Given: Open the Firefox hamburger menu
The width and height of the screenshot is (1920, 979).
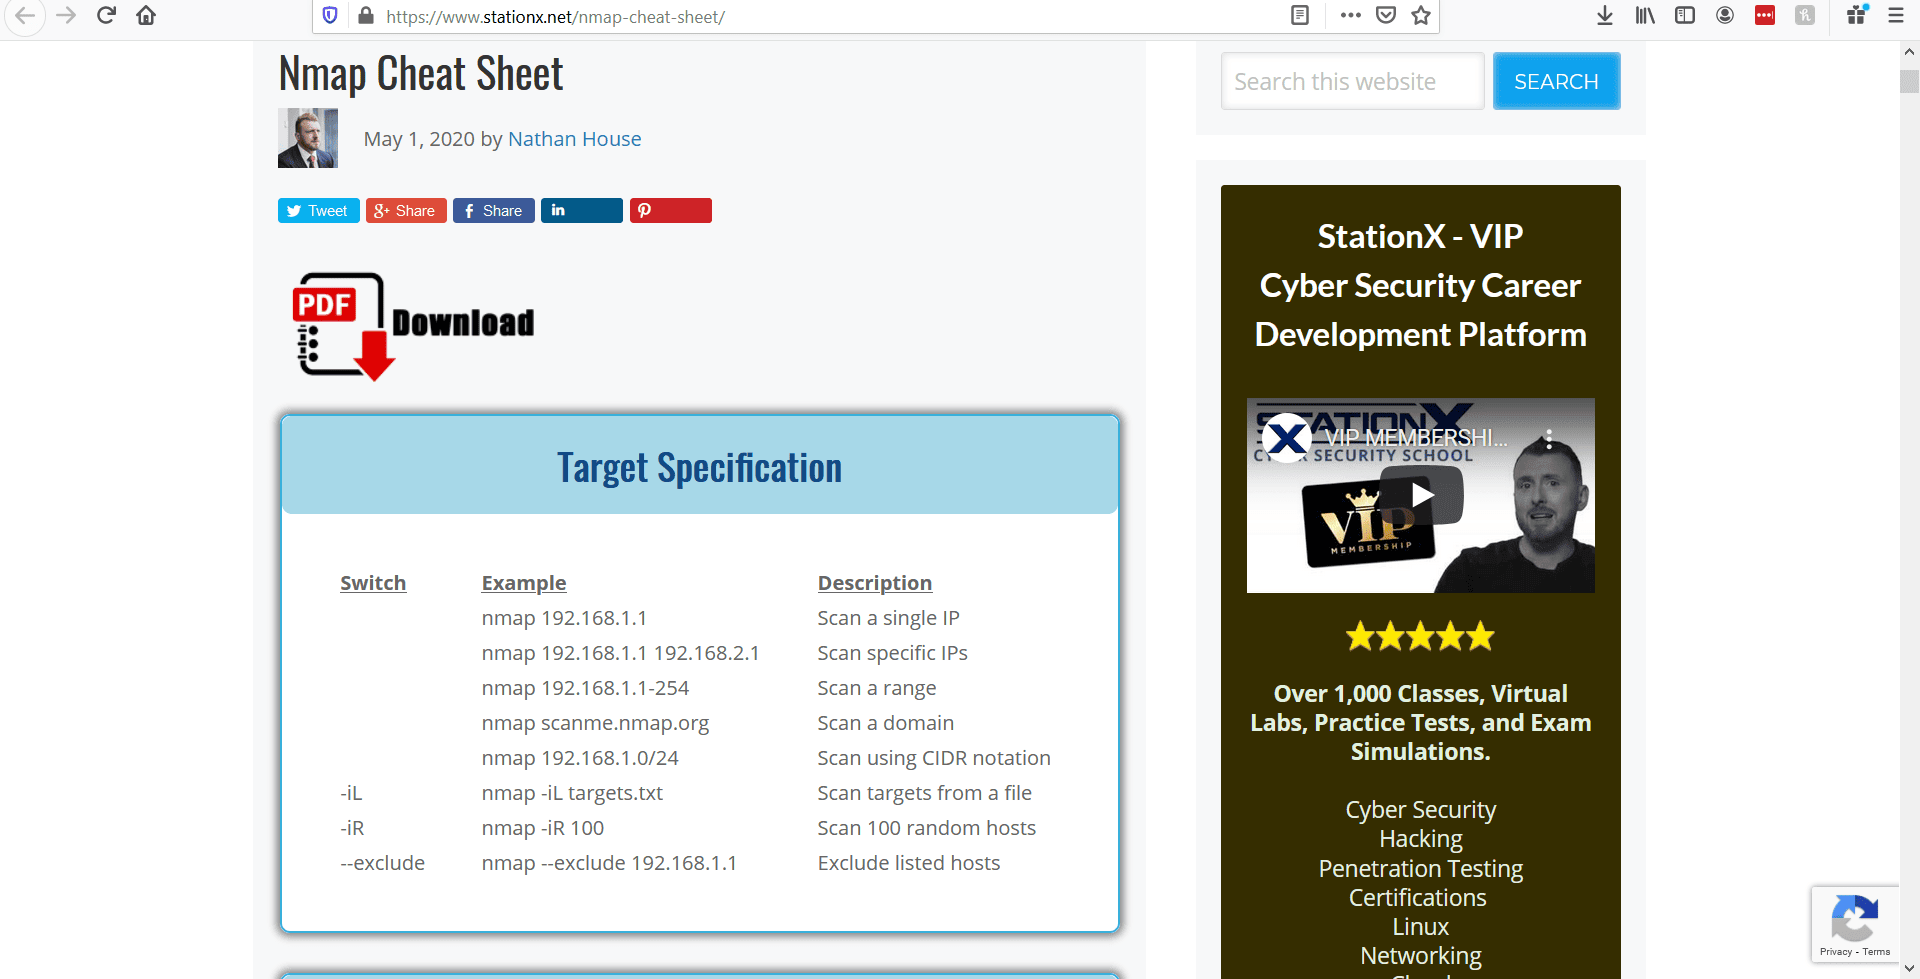Looking at the screenshot, I should pyautogui.click(x=1896, y=16).
